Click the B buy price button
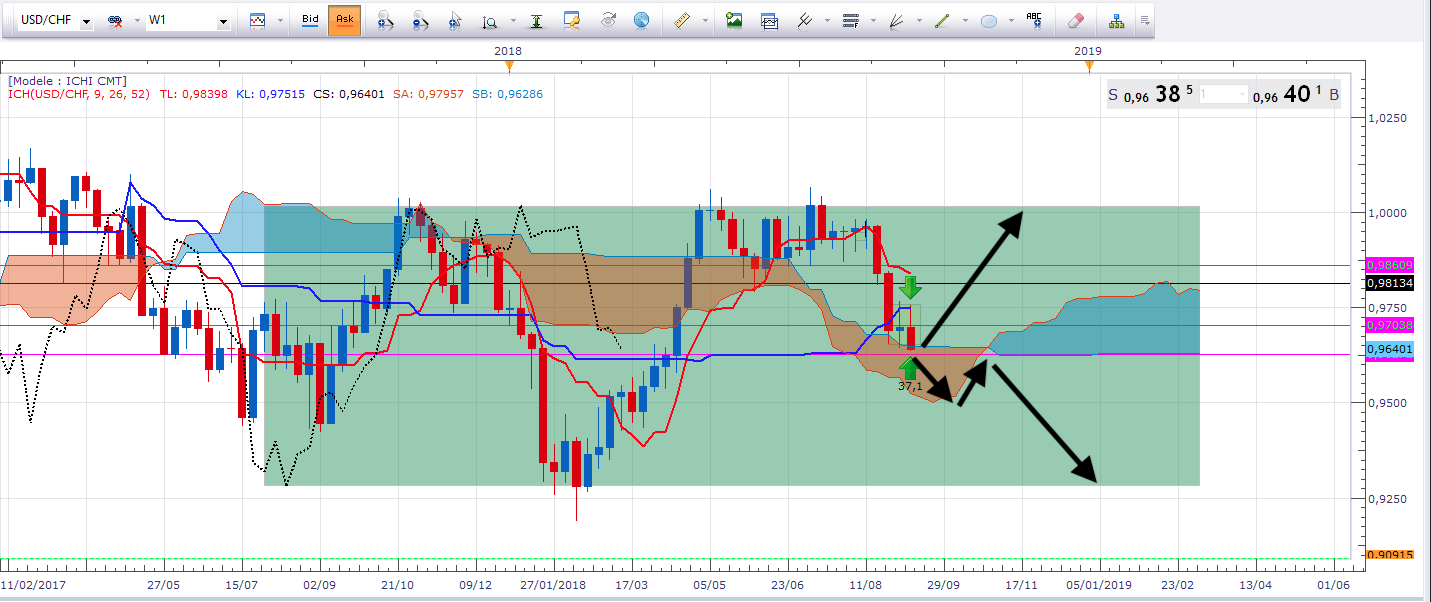 coord(1333,96)
